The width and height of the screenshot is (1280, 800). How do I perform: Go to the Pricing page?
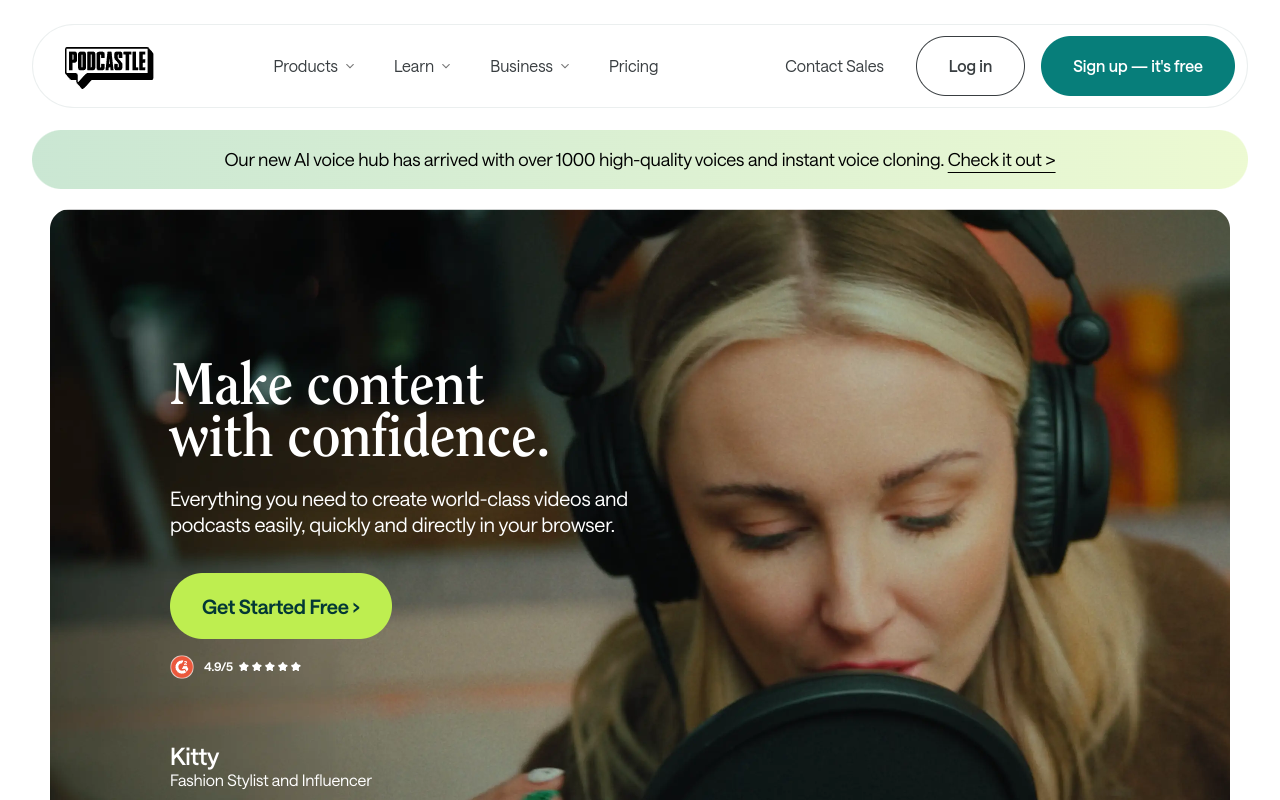[634, 66]
